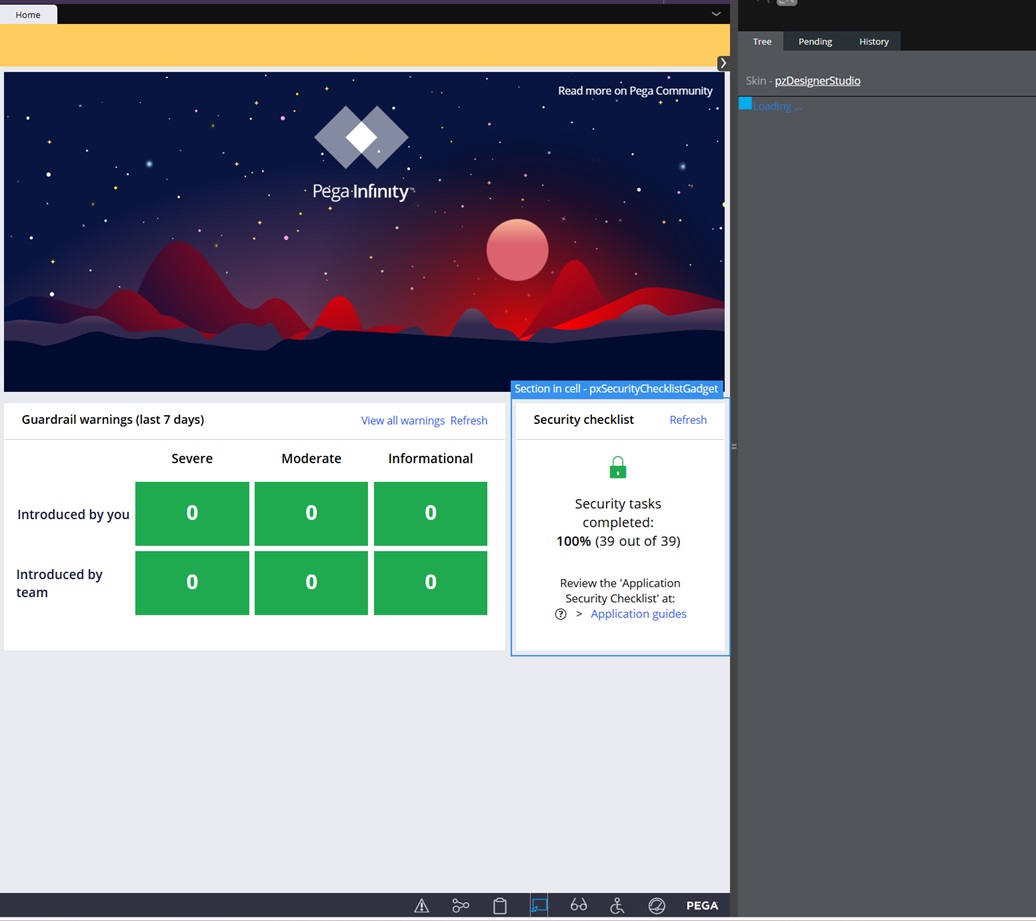Click the PEGA logo in bottom toolbar

coord(702,906)
